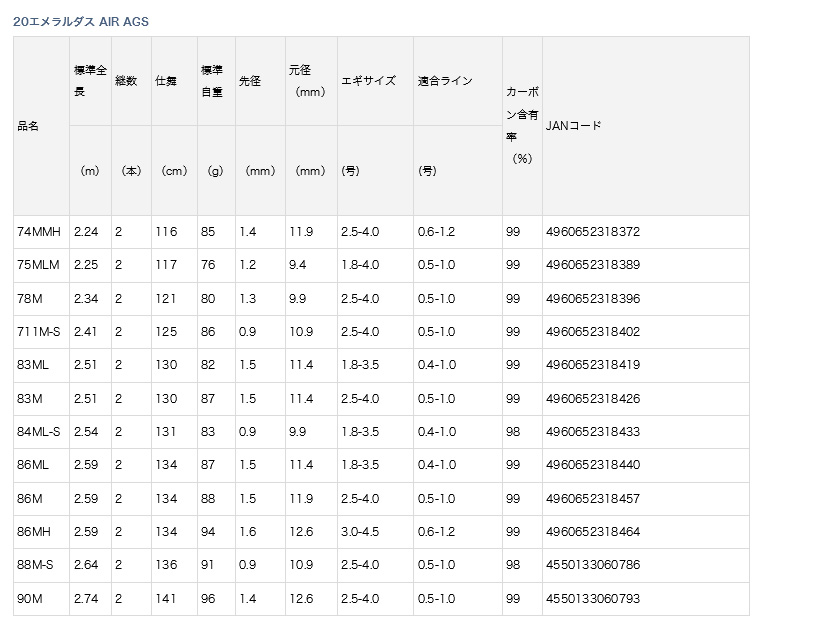815x630 pixels.
Task: Click JAN code 4960652318457
Action: pyautogui.click(x=593, y=498)
